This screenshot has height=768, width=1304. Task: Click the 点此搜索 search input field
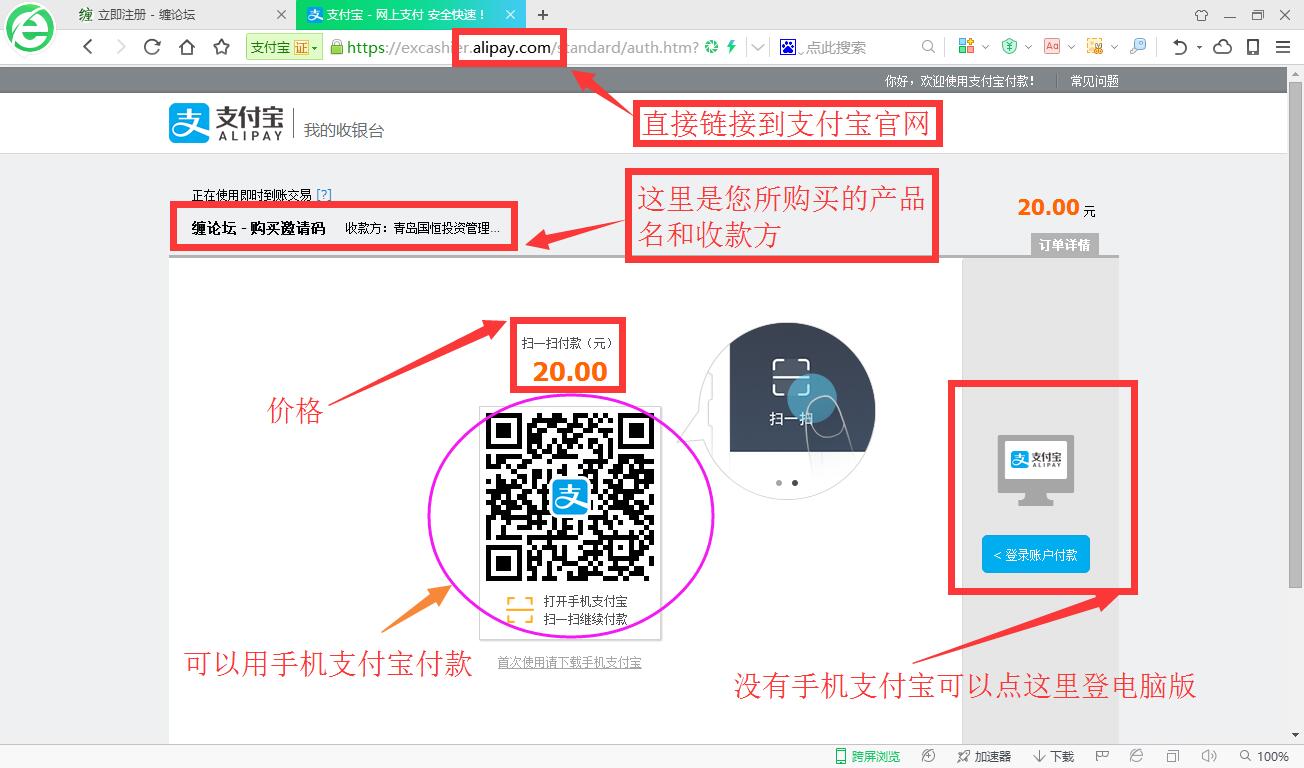(x=860, y=47)
